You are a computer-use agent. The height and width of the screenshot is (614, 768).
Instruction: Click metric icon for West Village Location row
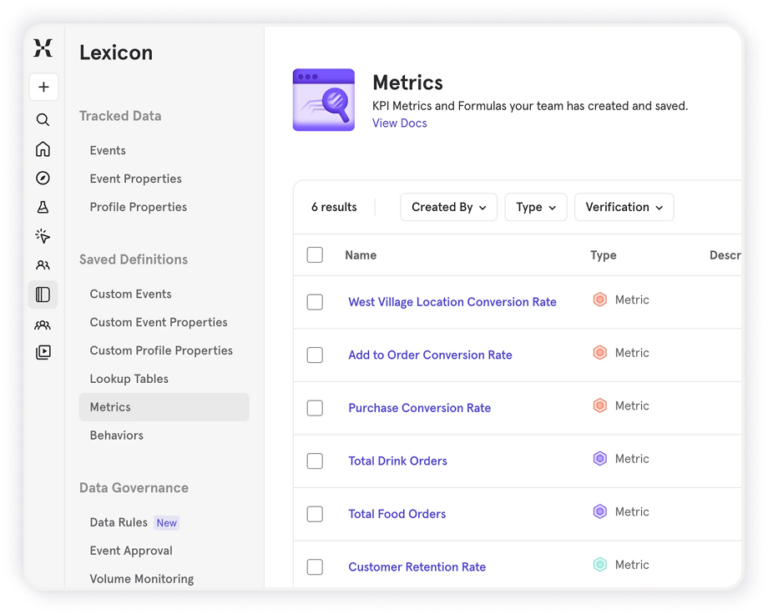(x=600, y=300)
